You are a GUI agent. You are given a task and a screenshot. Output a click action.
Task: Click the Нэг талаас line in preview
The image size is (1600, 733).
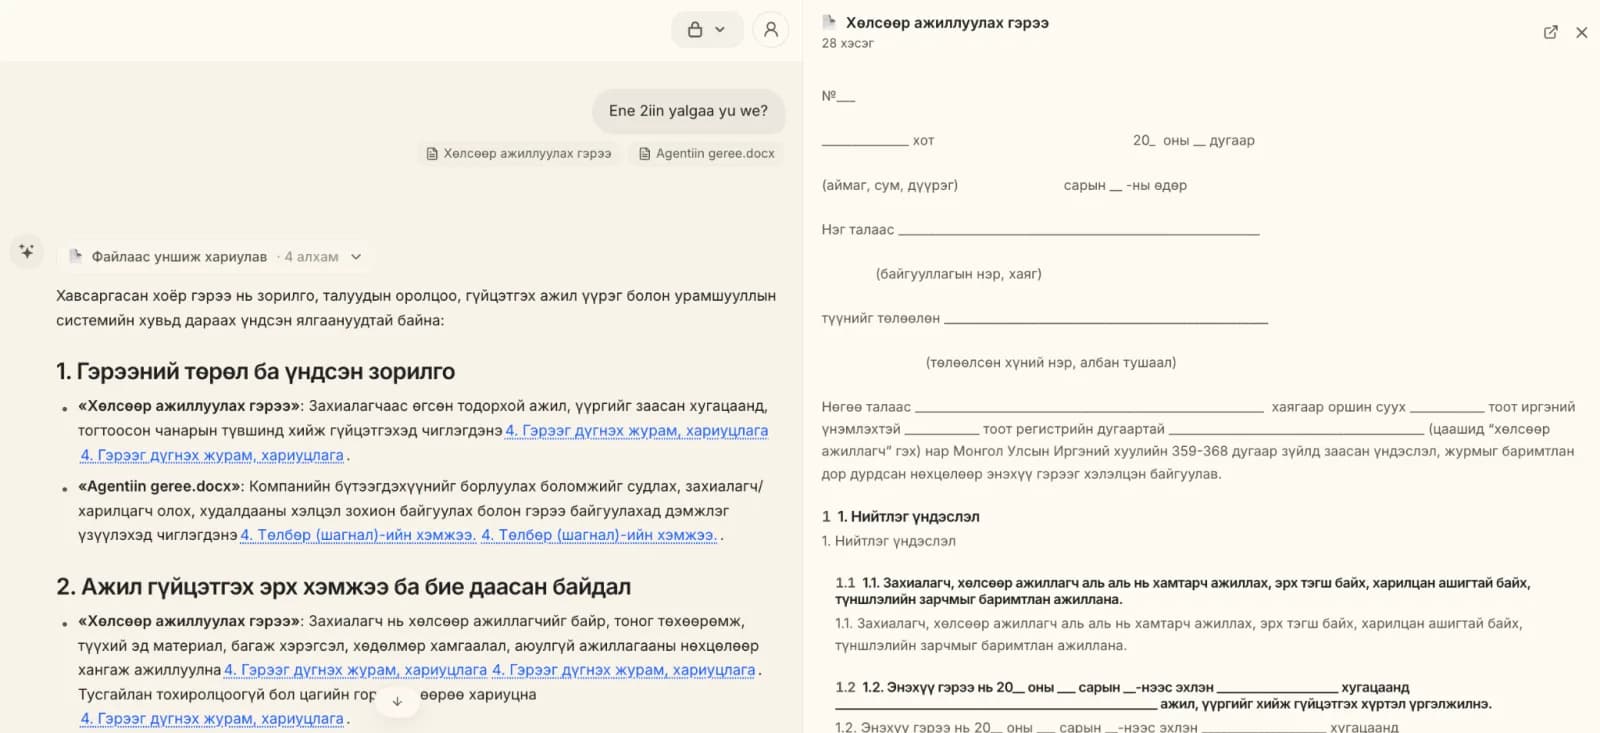pyautogui.click(x=1040, y=230)
